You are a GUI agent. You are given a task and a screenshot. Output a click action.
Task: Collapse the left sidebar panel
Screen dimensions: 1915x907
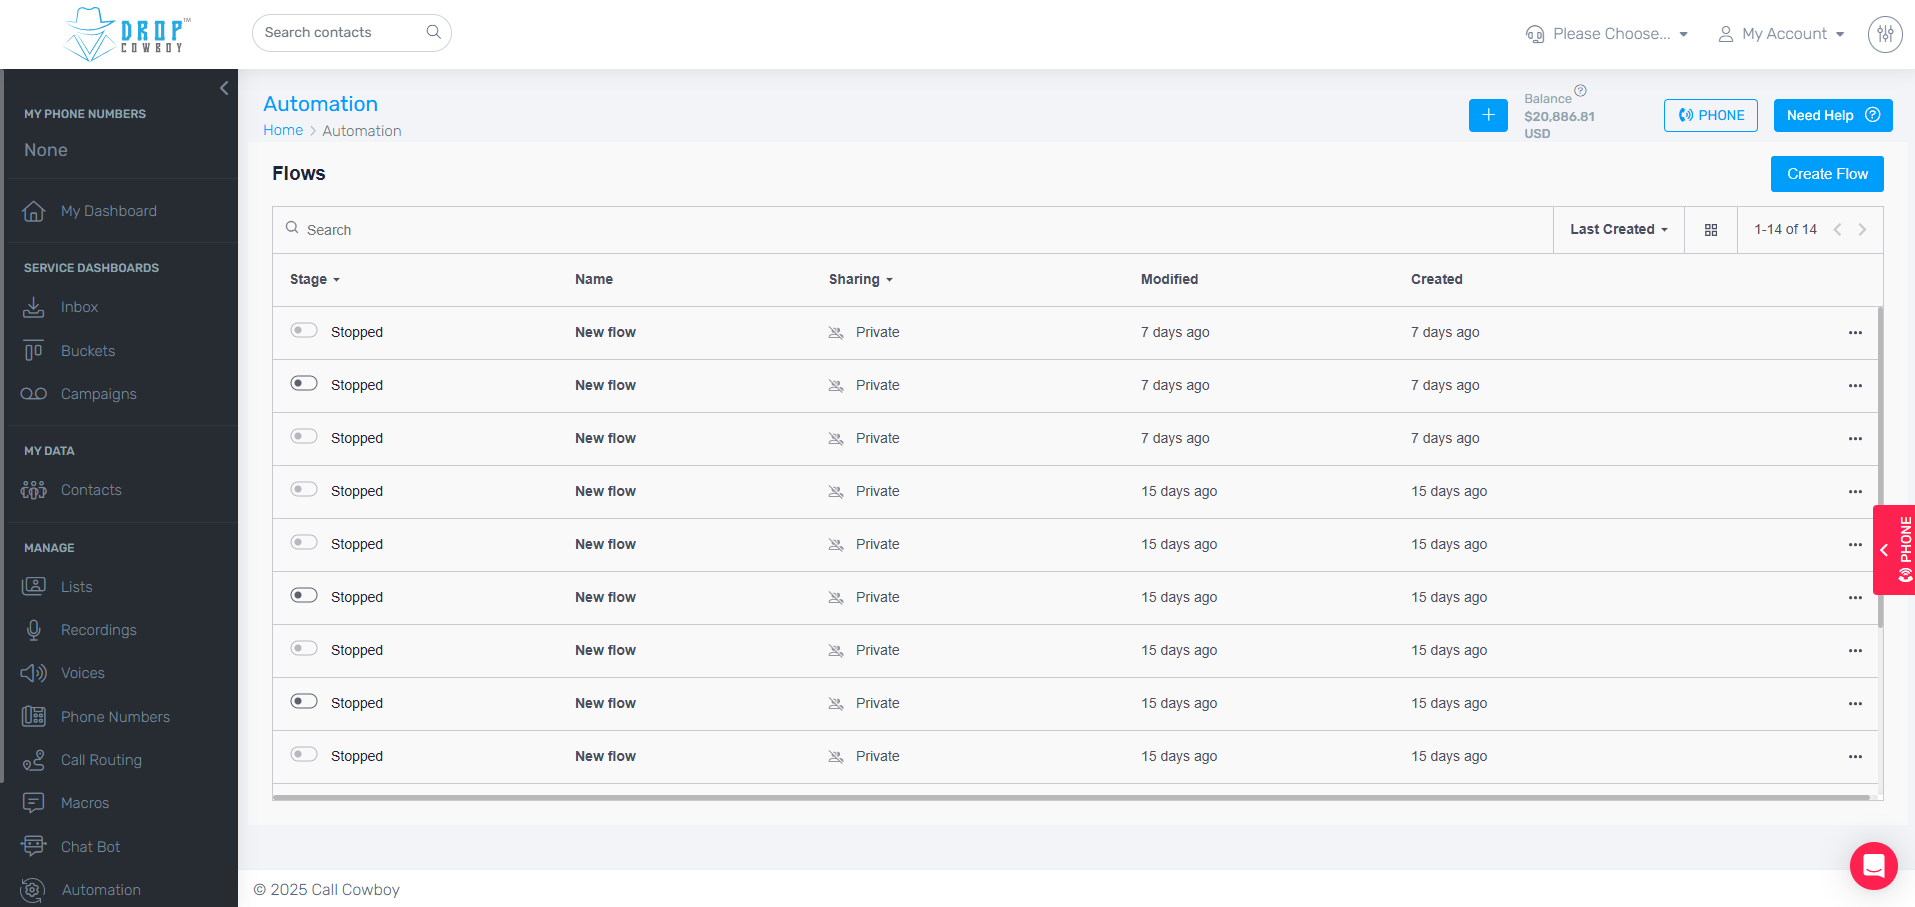(x=223, y=88)
